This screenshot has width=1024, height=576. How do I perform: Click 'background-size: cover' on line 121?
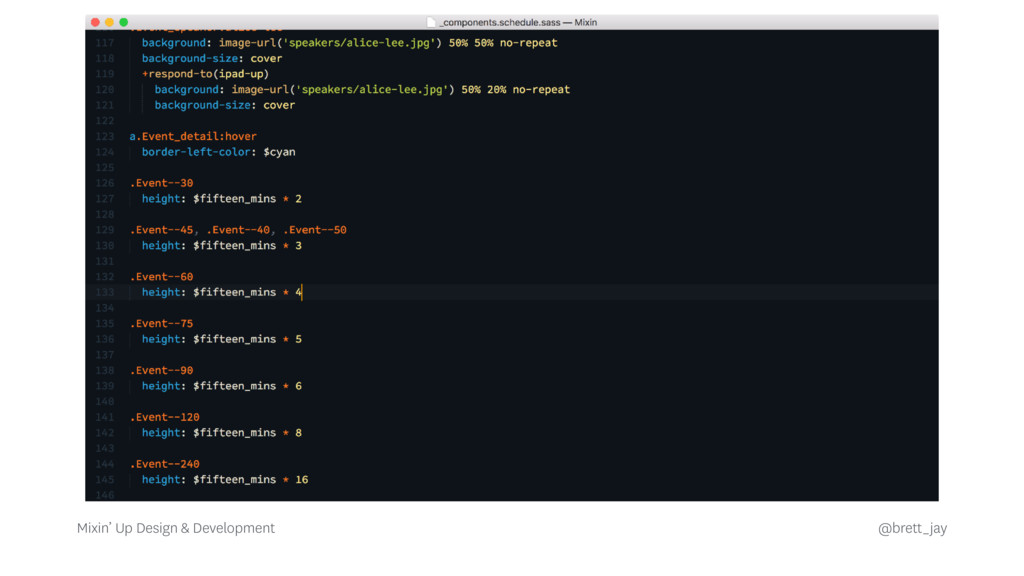225,106
